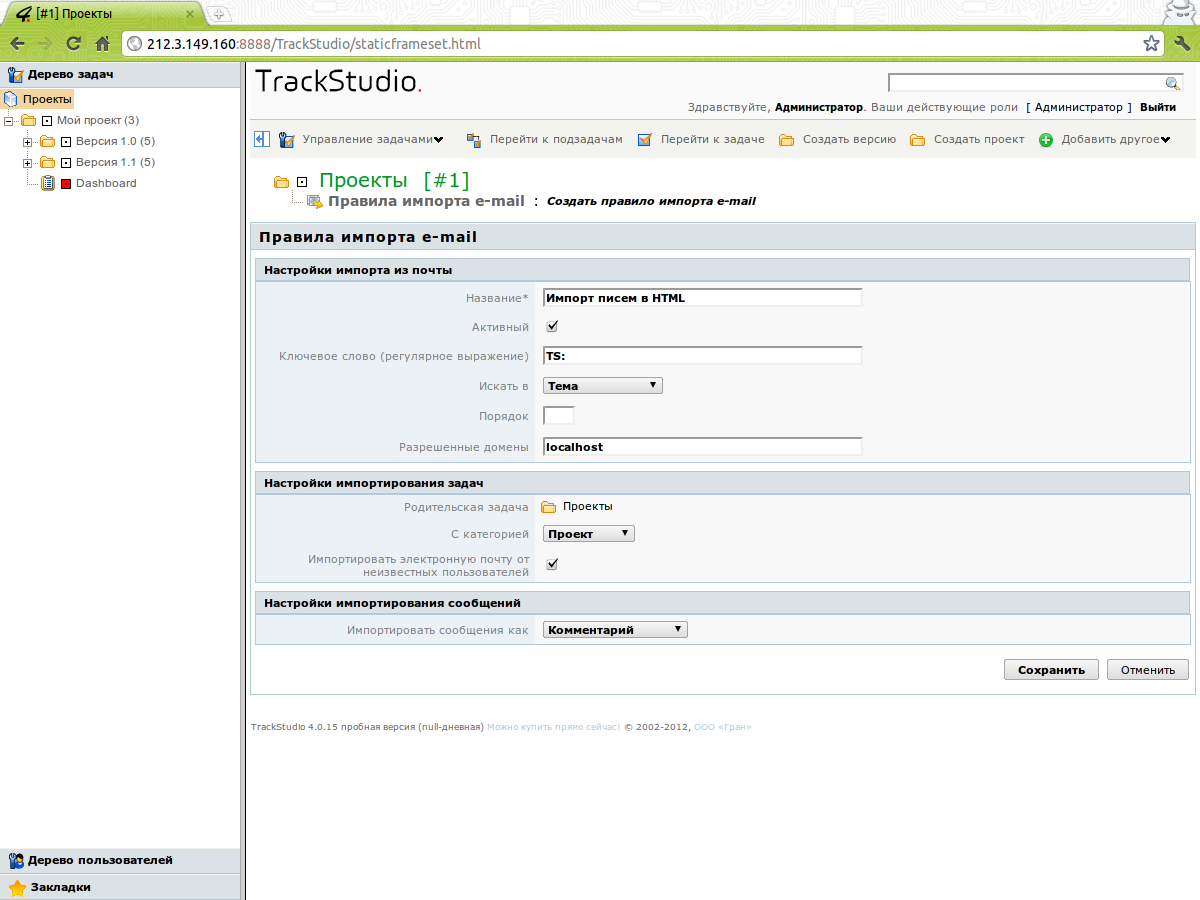The width and height of the screenshot is (1200, 900).
Task: Click the Создать проект folder icon
Action: tap(918, 140)
